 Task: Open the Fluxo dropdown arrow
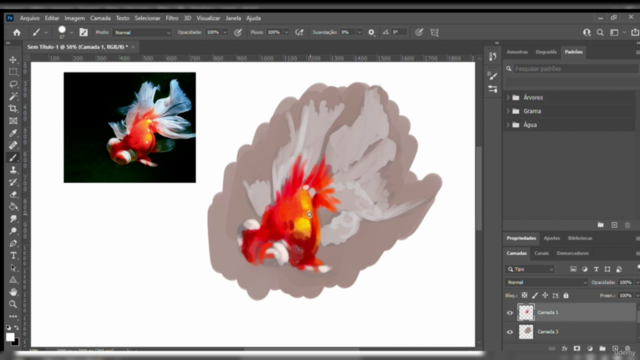[x=286, y=32]
